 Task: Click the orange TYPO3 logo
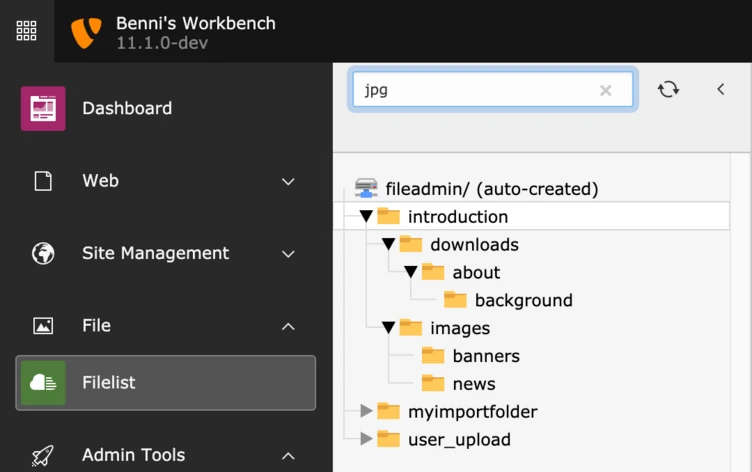click(x=86, y=33)
